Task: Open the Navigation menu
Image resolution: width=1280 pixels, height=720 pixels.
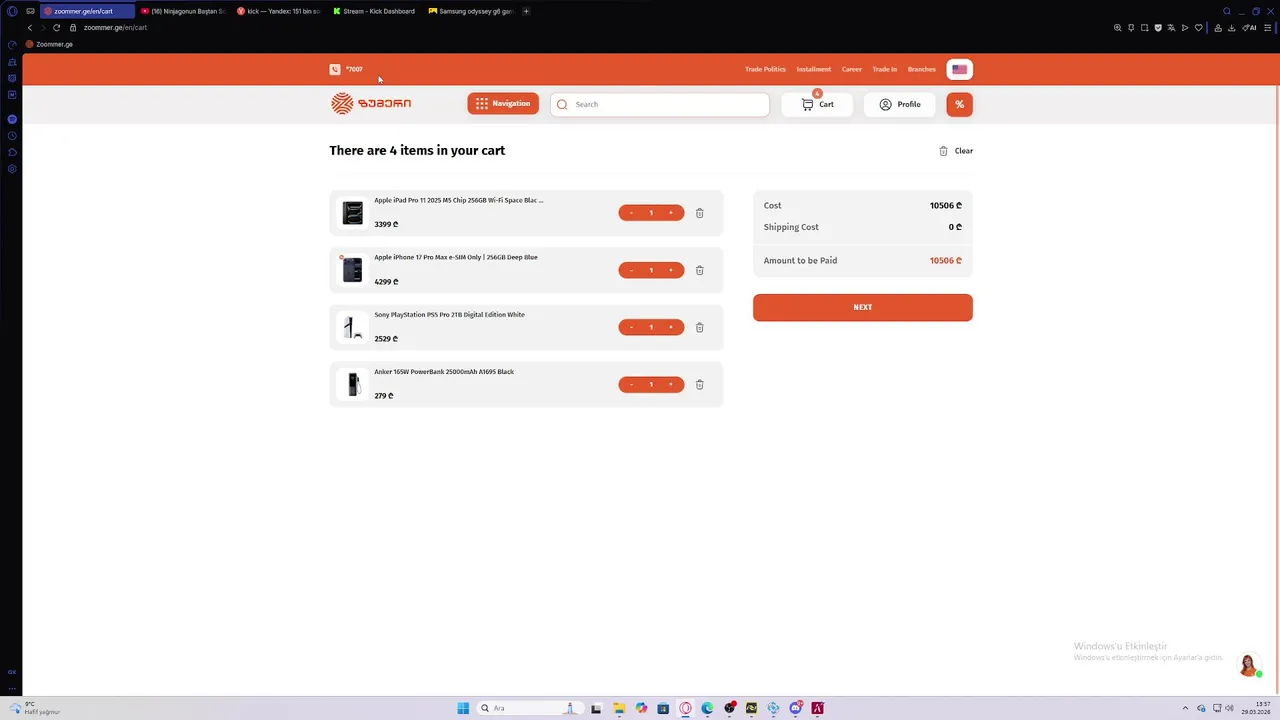Action: (503, 104)
